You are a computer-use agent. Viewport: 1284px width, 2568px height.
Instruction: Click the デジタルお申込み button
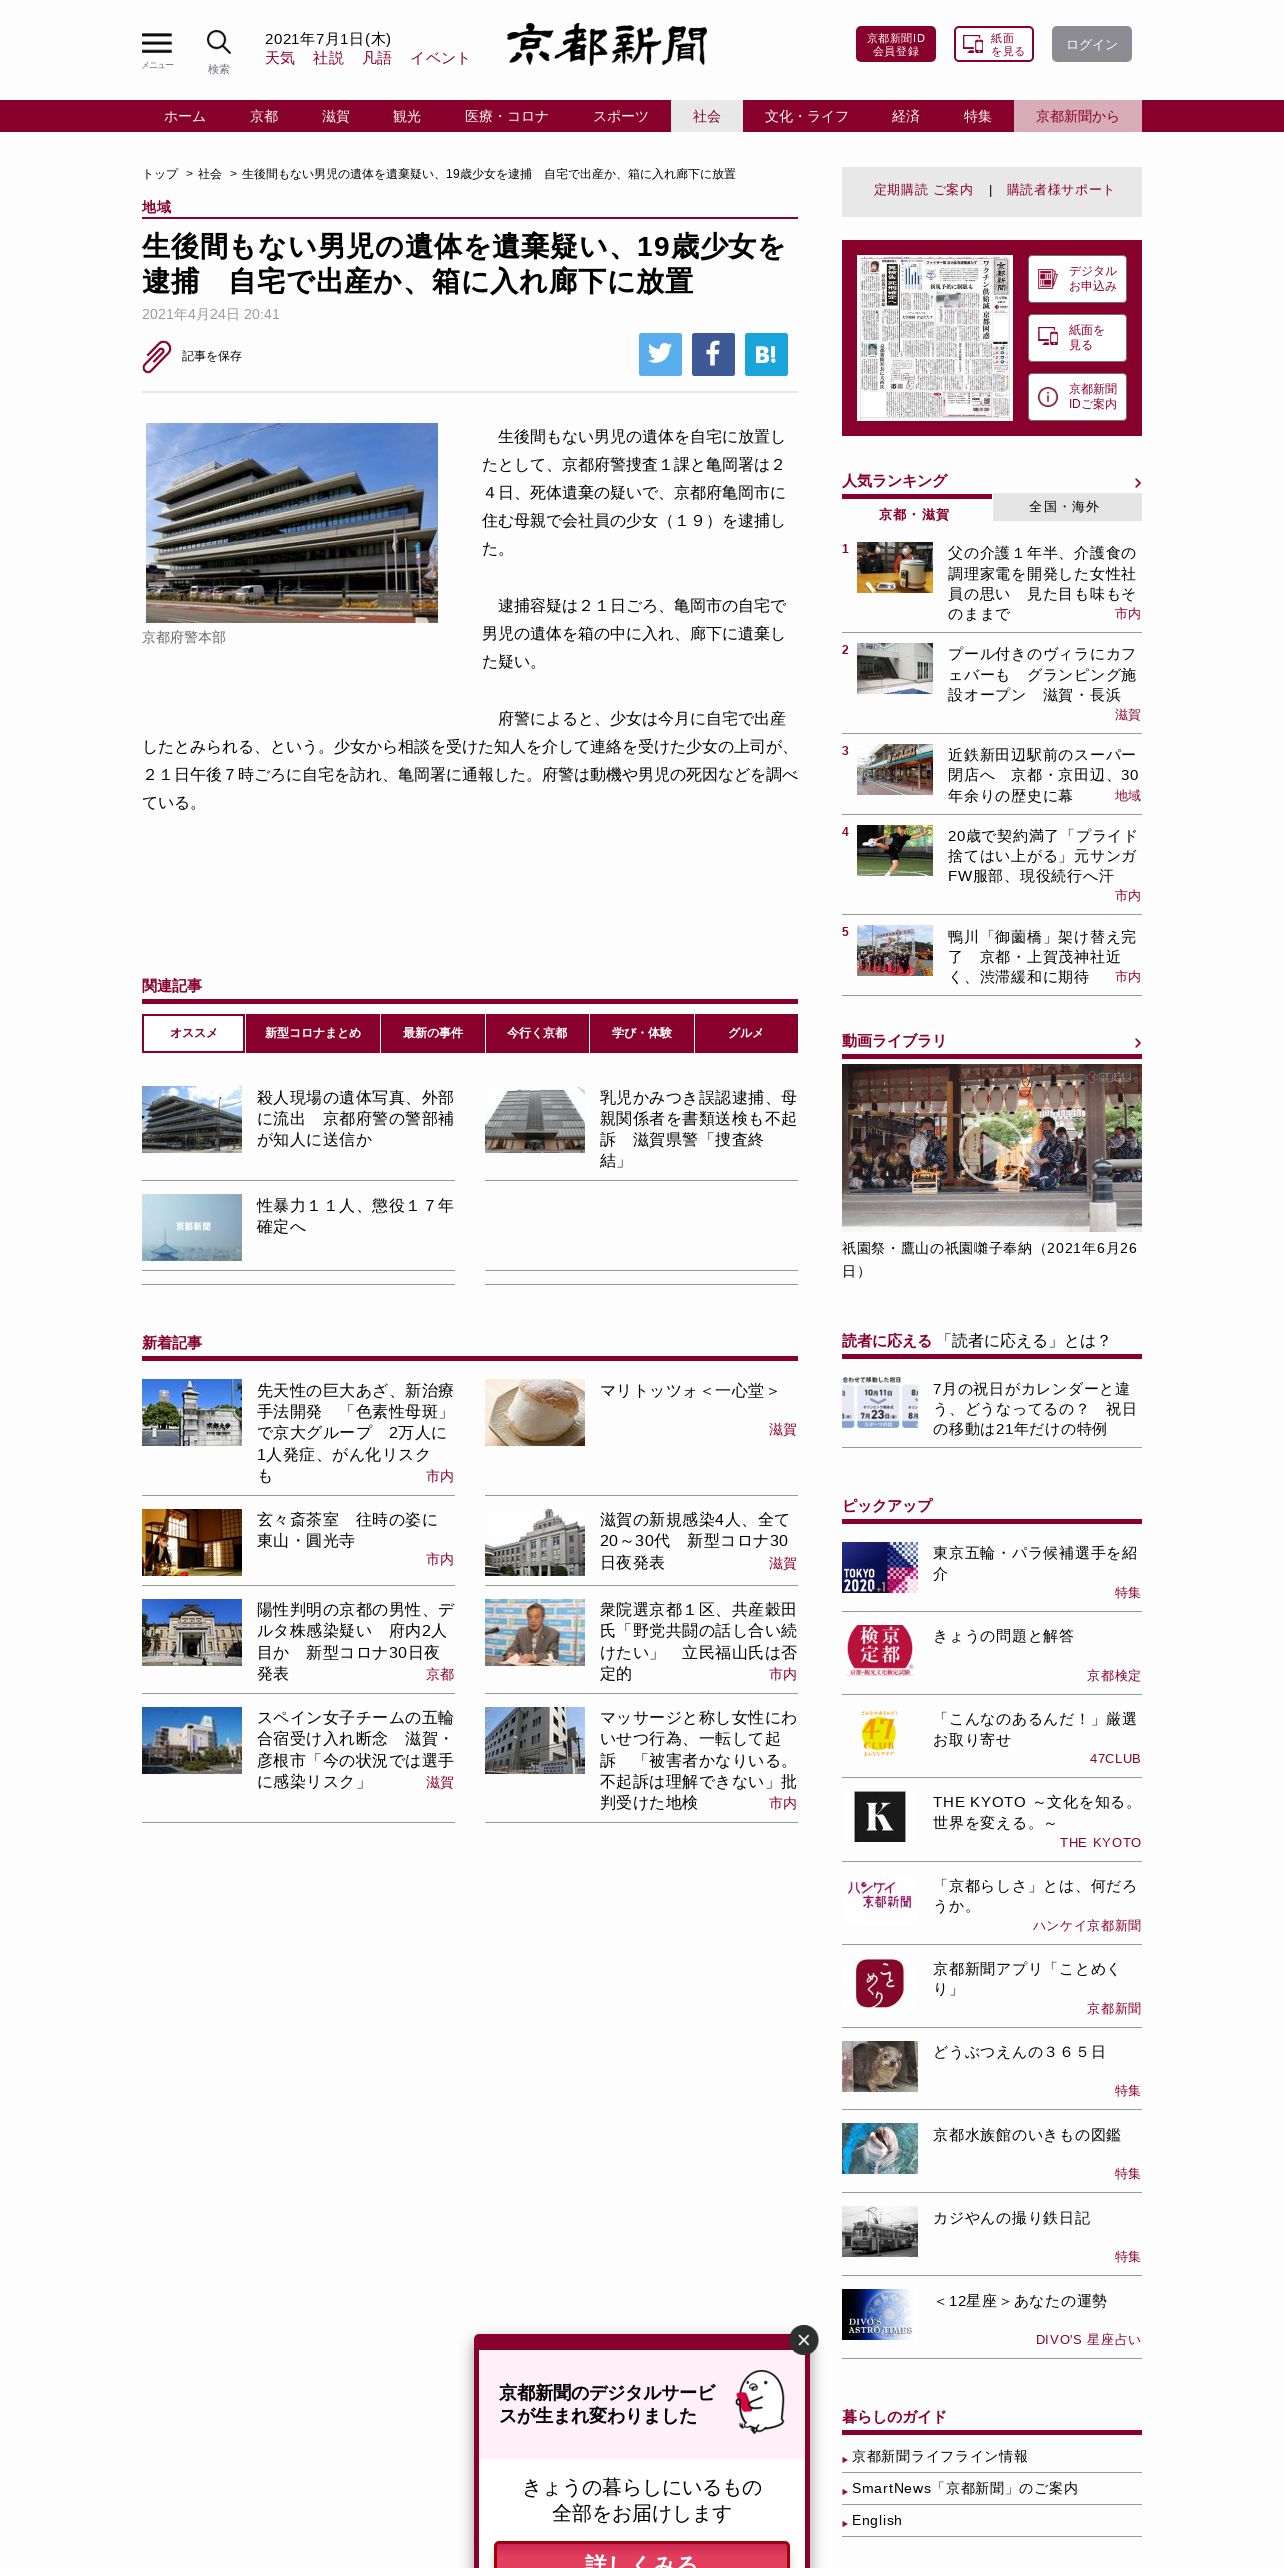pos(1077,279)
